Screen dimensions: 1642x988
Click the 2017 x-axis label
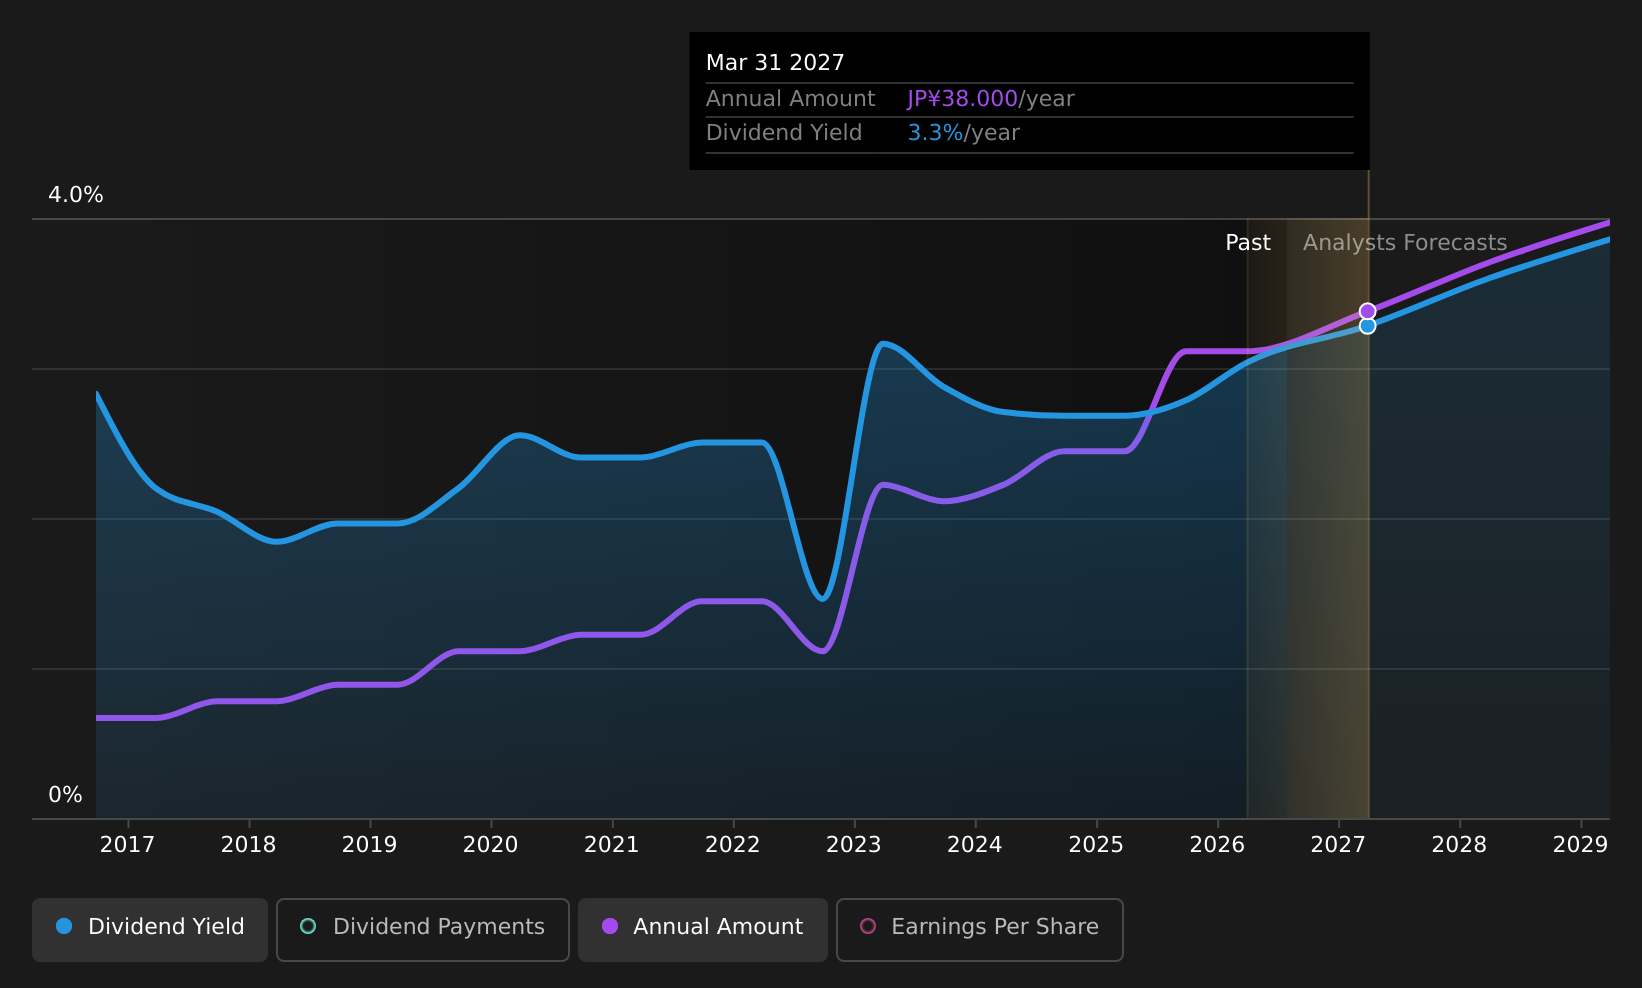tap(127, 845)
